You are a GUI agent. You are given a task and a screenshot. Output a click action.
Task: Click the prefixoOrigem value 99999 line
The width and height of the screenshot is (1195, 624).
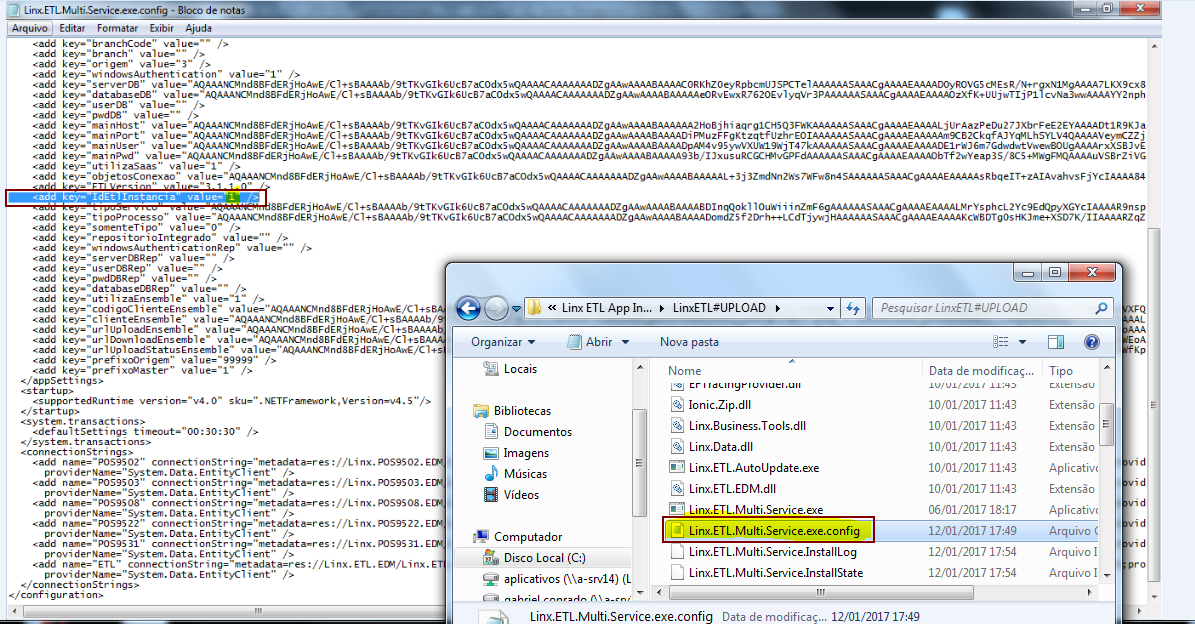pyautogui.click(x=154, y=360)
